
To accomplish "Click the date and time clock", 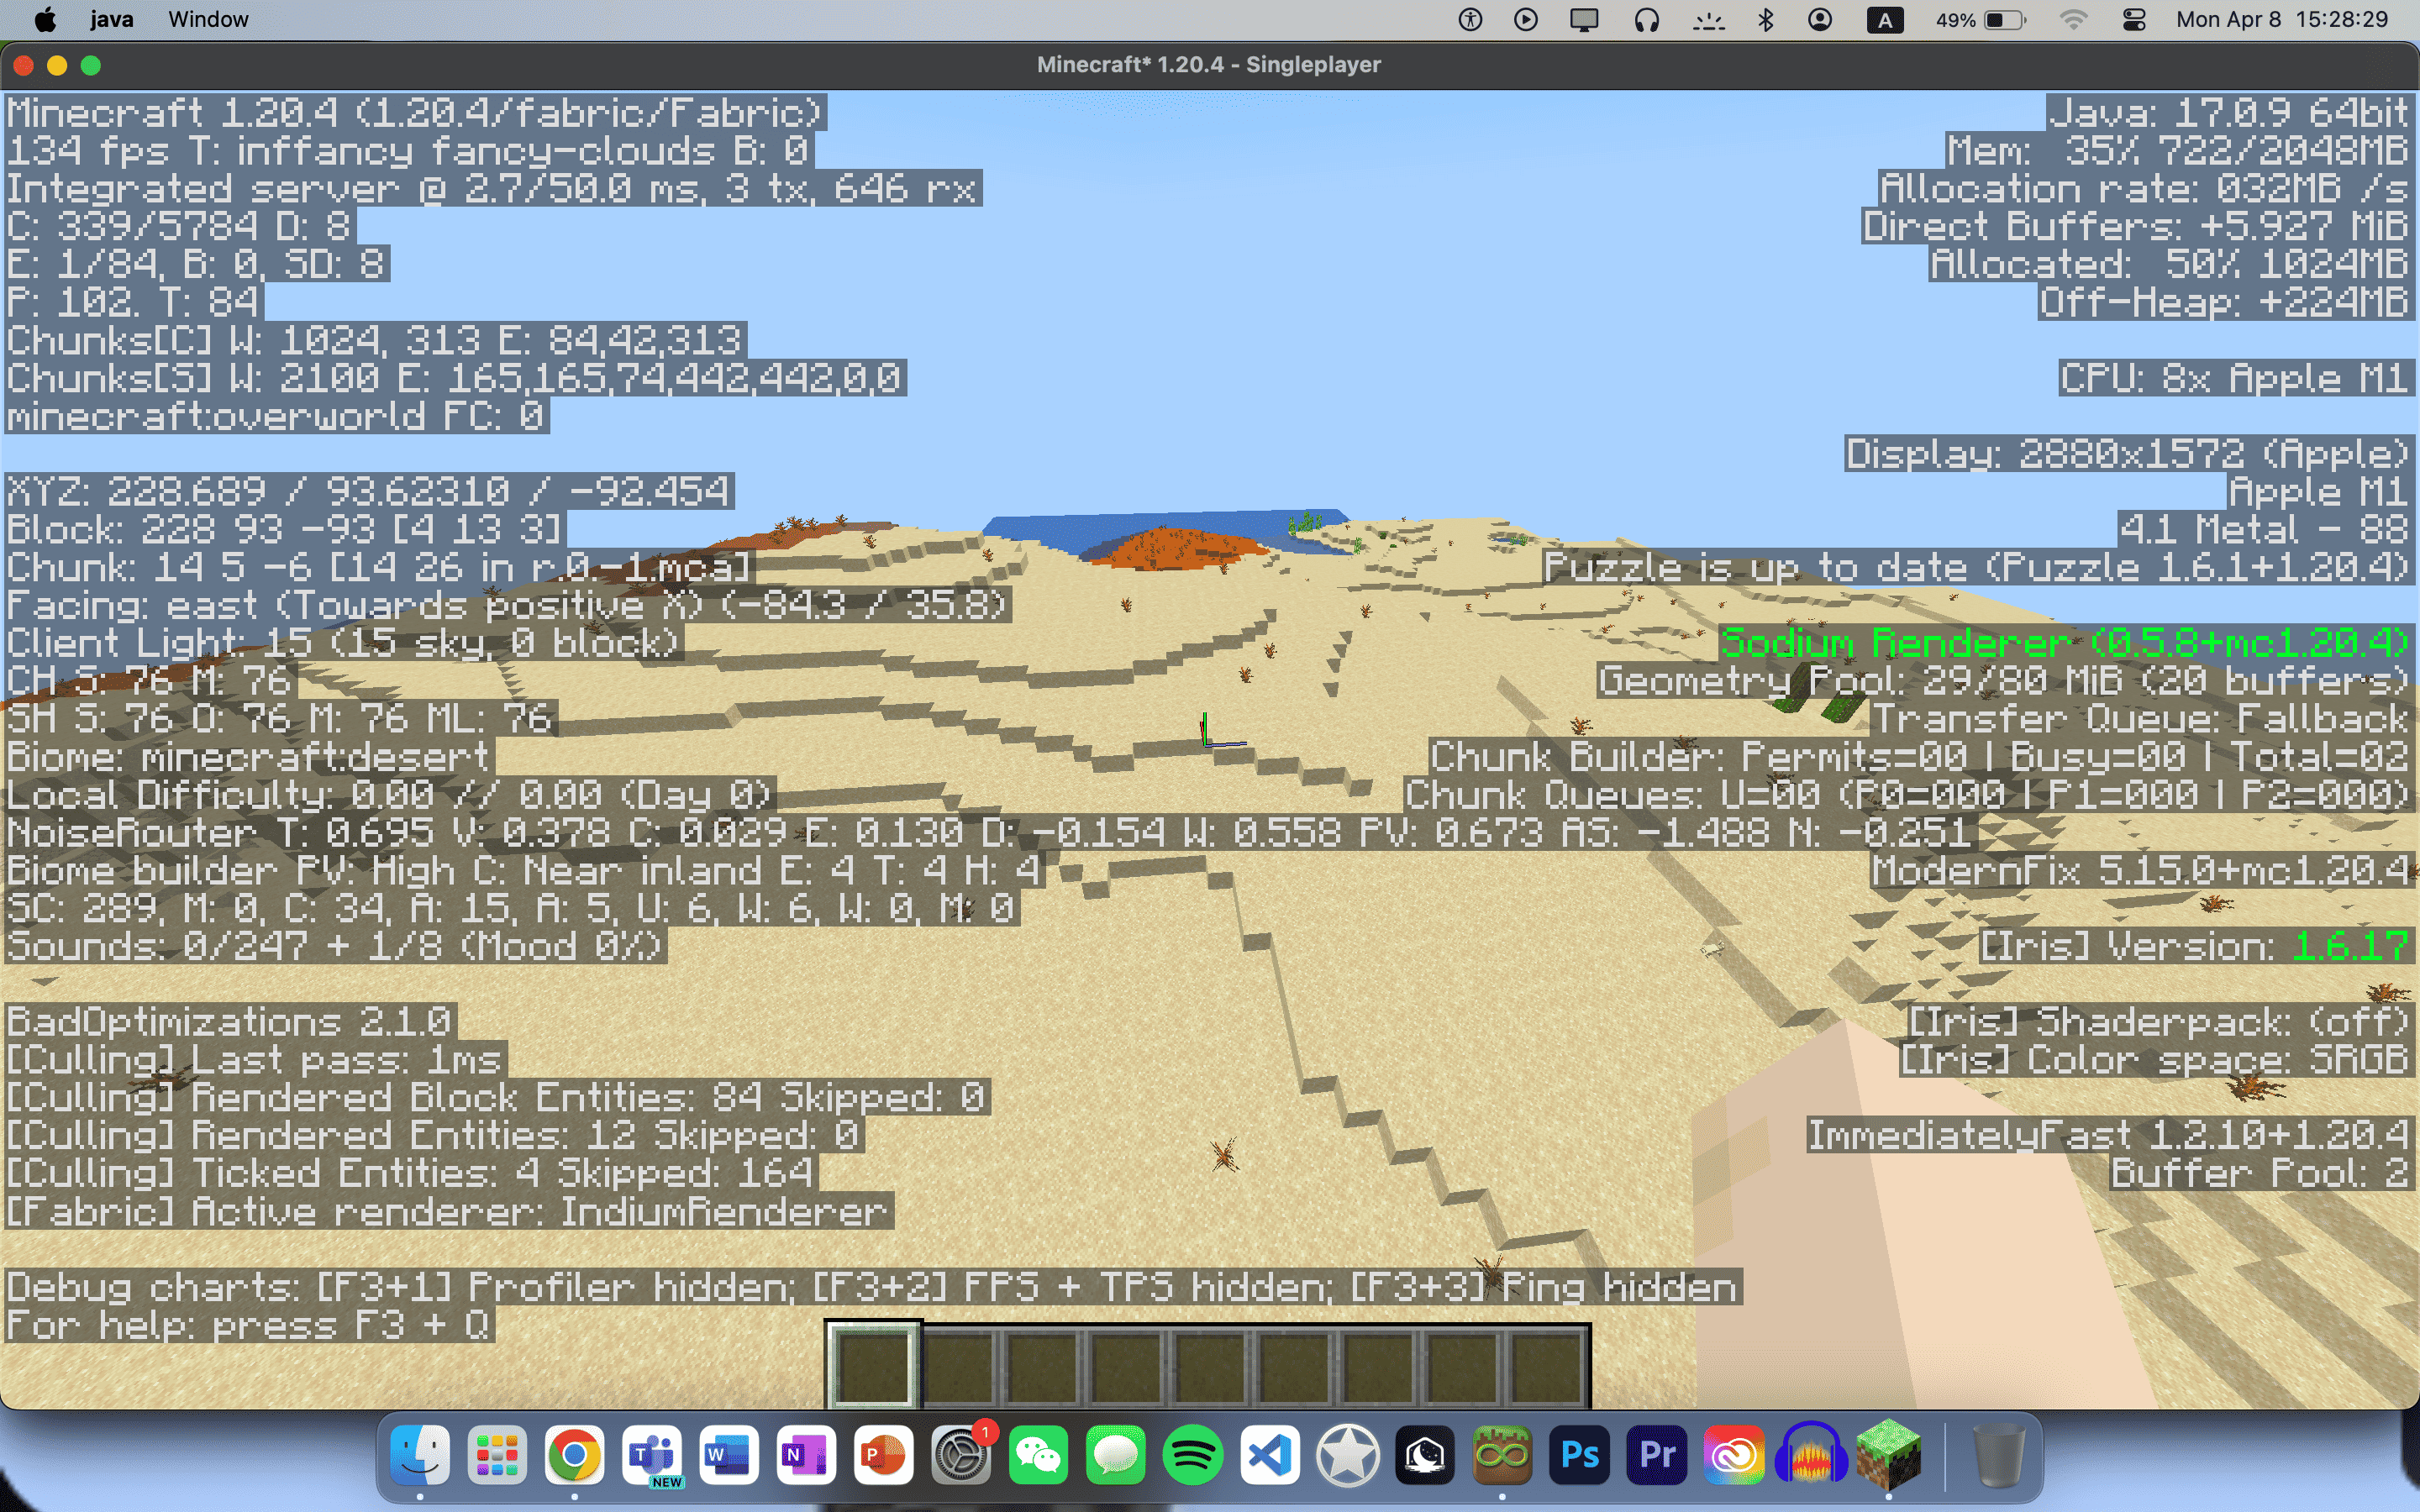I will [2282, 20].
